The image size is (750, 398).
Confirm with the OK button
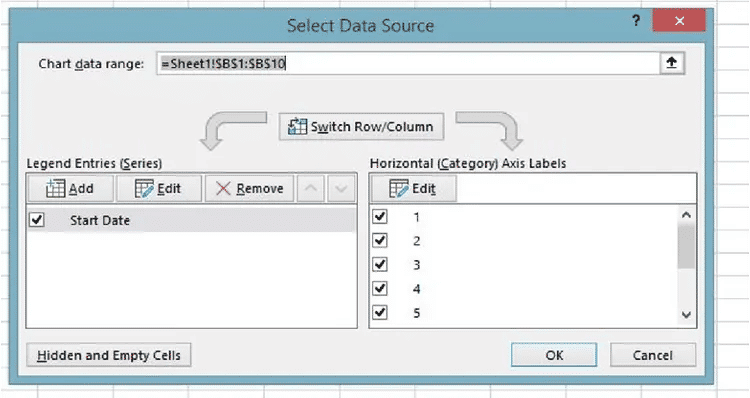[554, 355]
